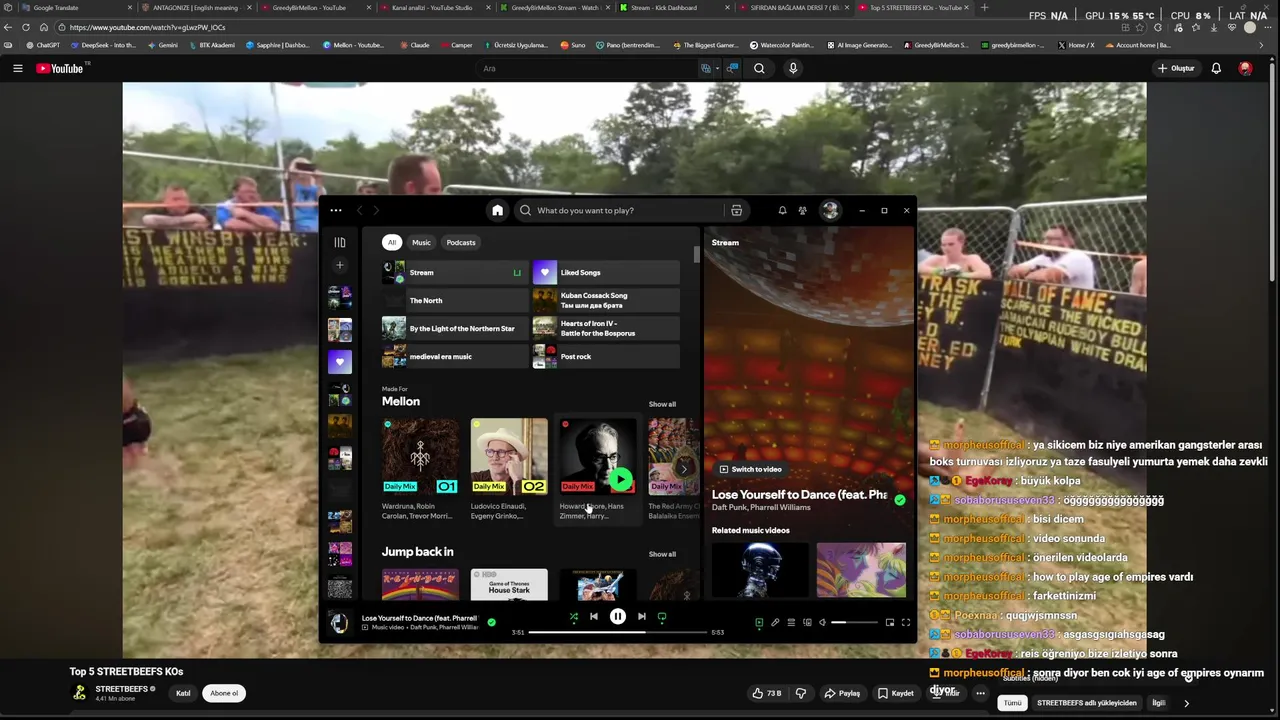This screenshot has width=1280, height=720.
Task: Skip to next track
Action: click(x=641, y=617)
